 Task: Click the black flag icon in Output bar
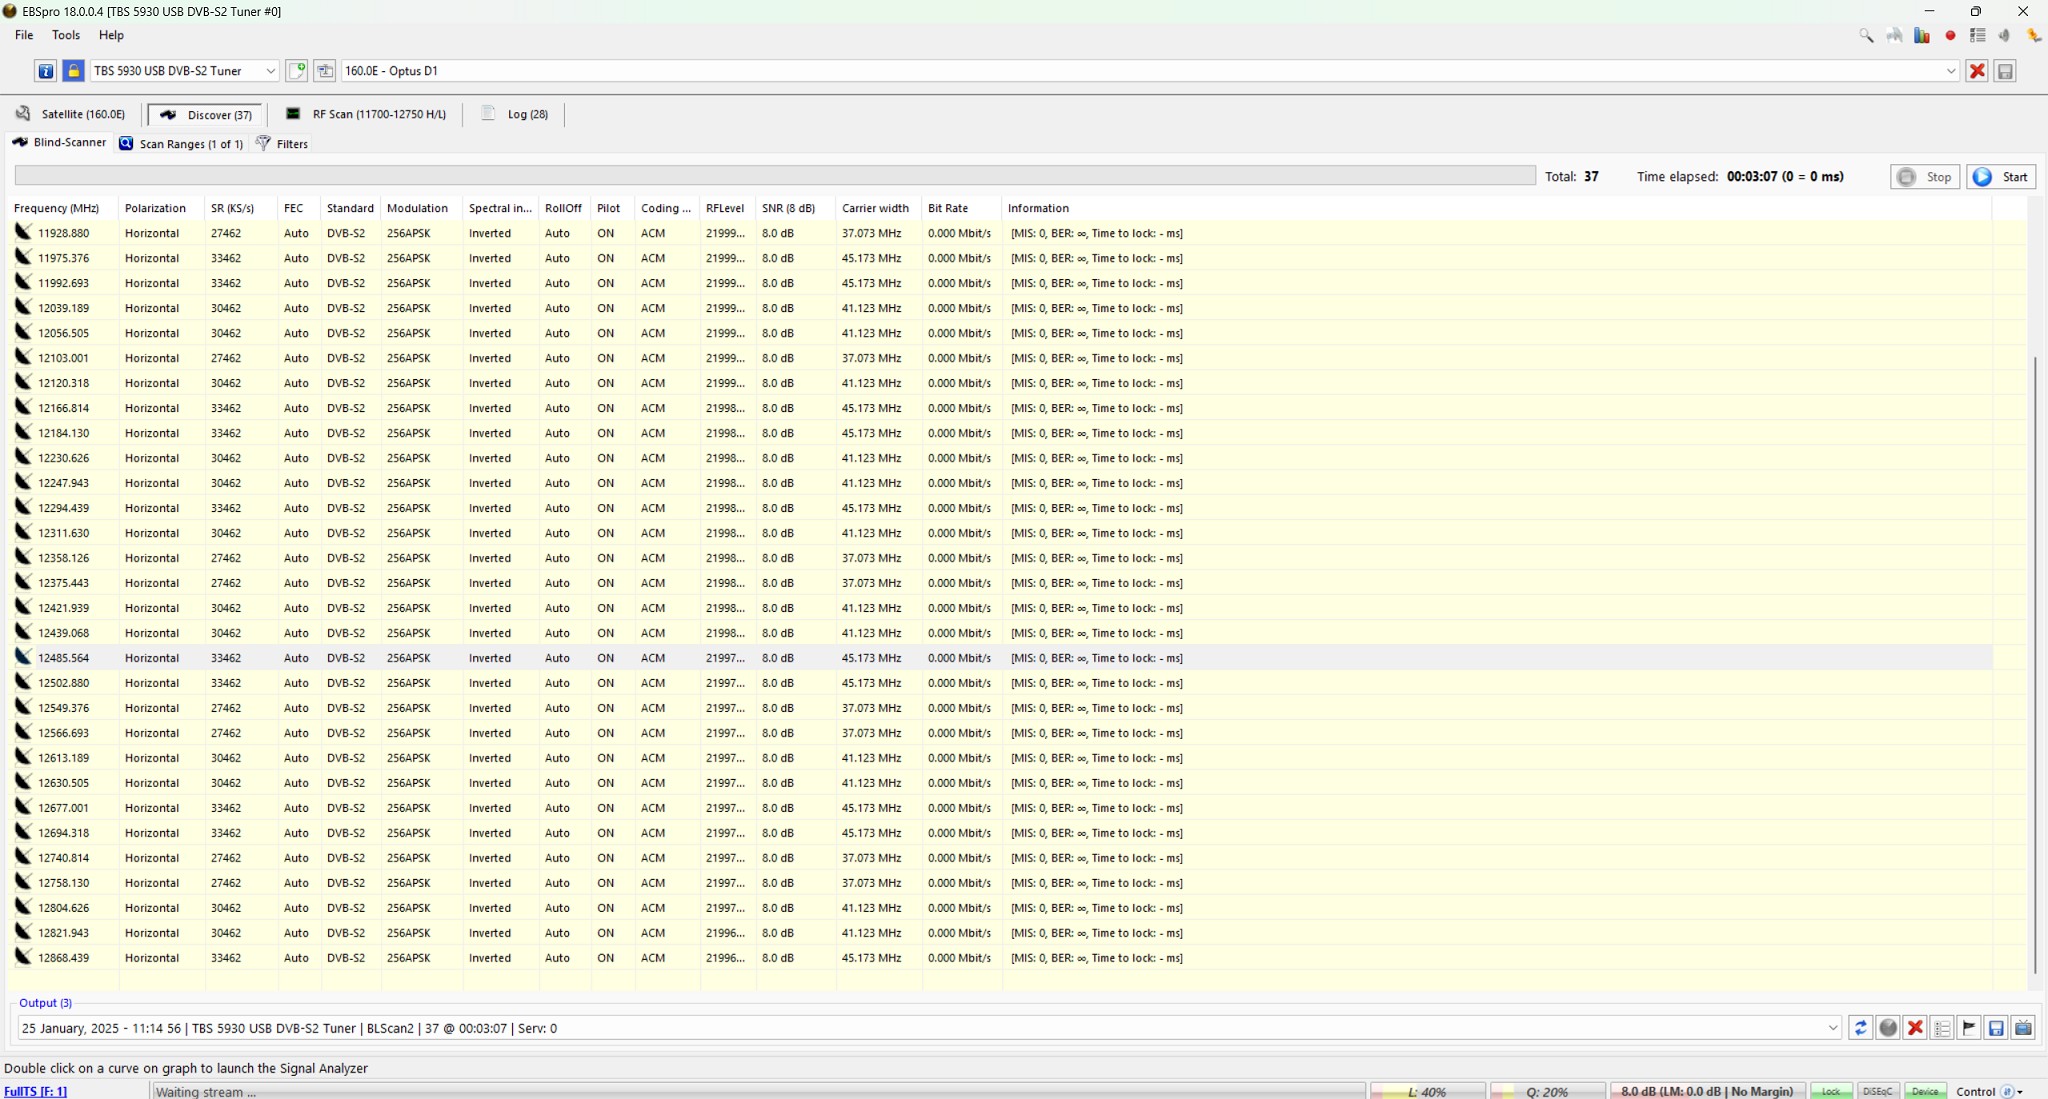point(1969,1028)
